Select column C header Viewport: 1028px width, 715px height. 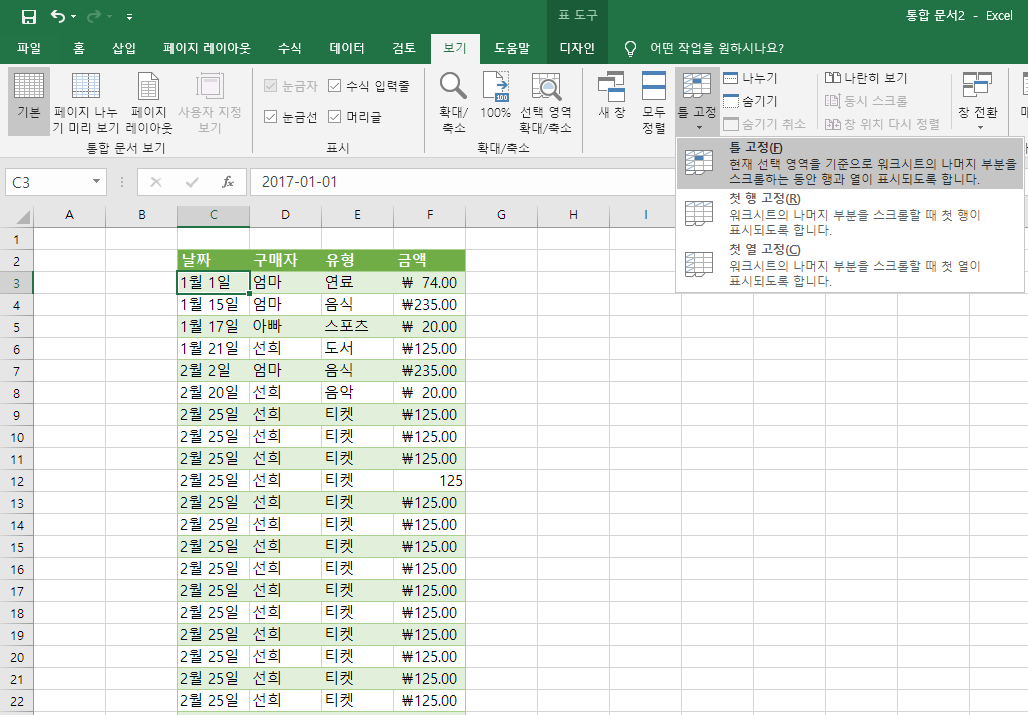tap(213, 215)
